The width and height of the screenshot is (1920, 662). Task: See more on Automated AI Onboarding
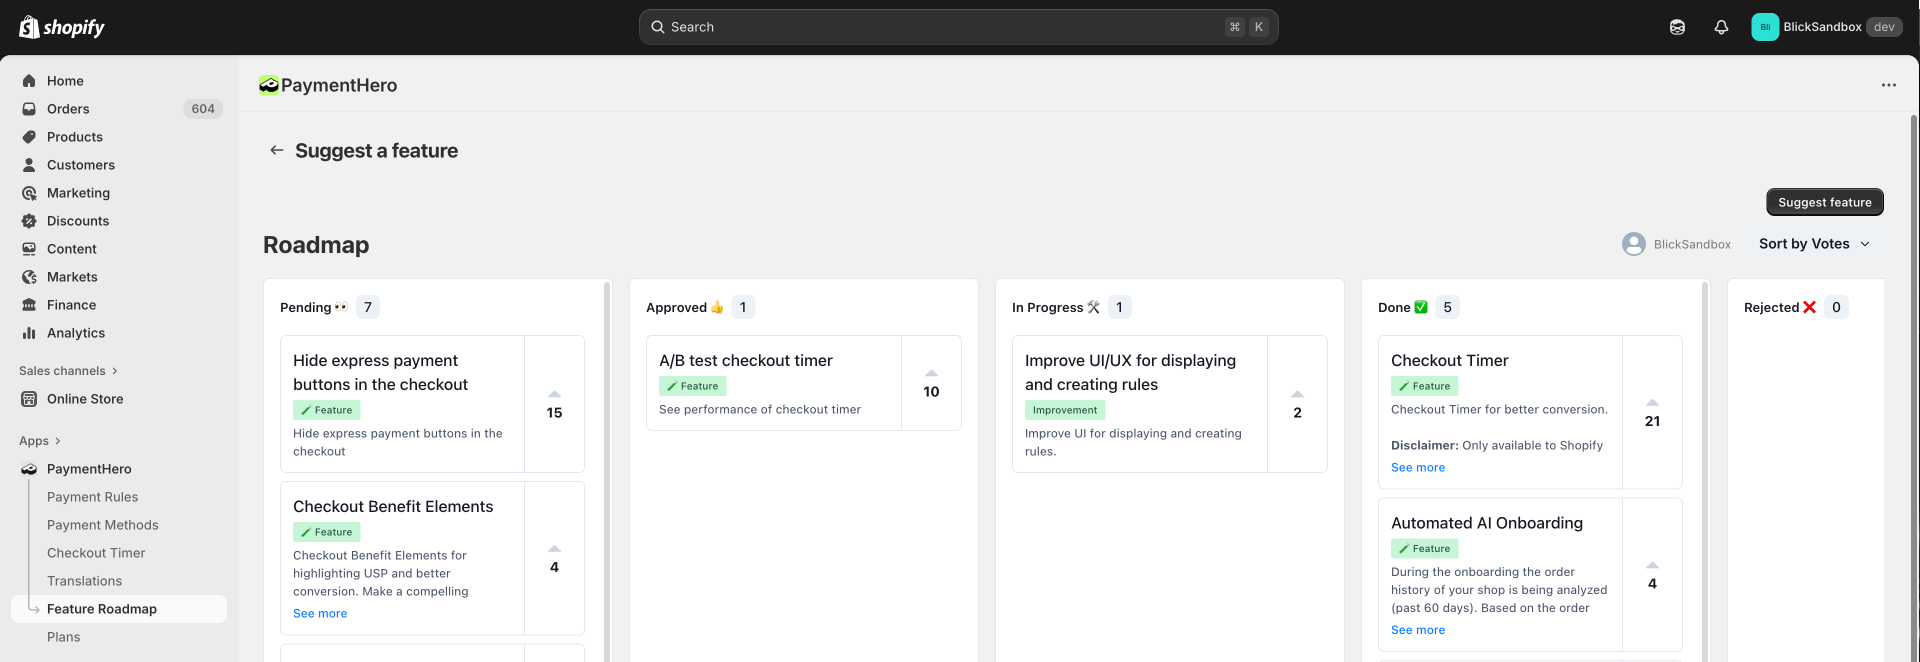click(1418, 630)
